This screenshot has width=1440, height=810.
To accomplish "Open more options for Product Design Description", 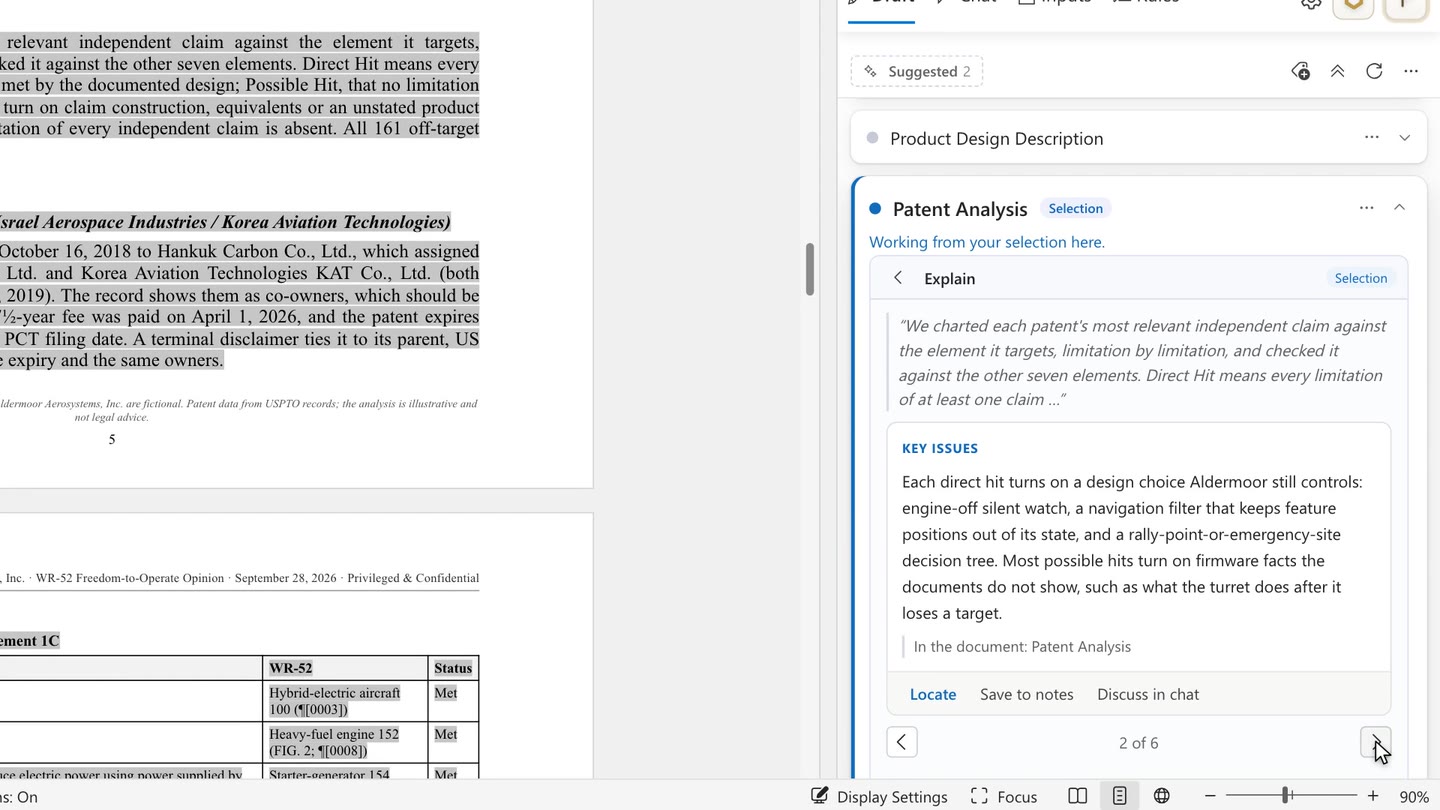I will pyautogui.click(x=1372, y=138).
